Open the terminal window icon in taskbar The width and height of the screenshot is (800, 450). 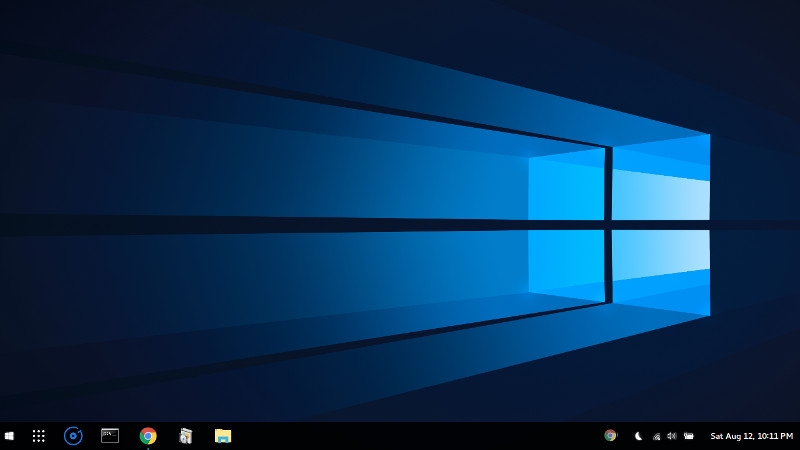click(x=110, y=436)
